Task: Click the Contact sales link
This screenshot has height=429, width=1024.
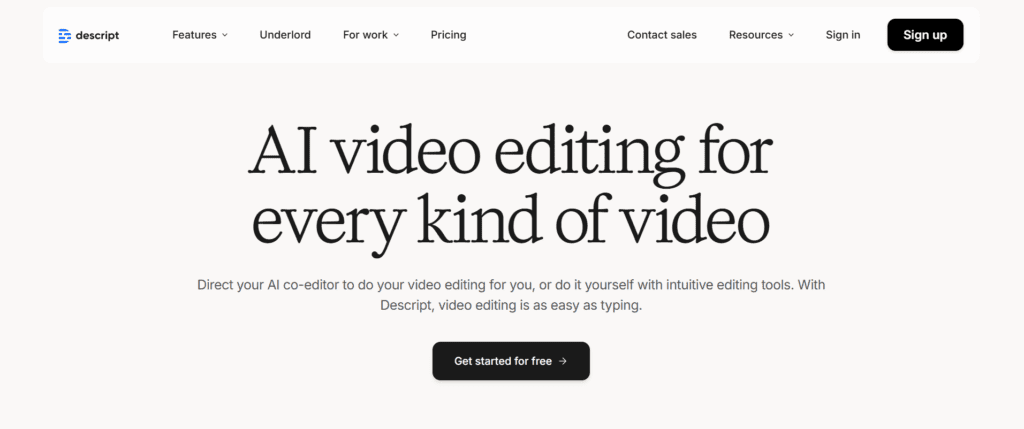Action: point(661,35)
